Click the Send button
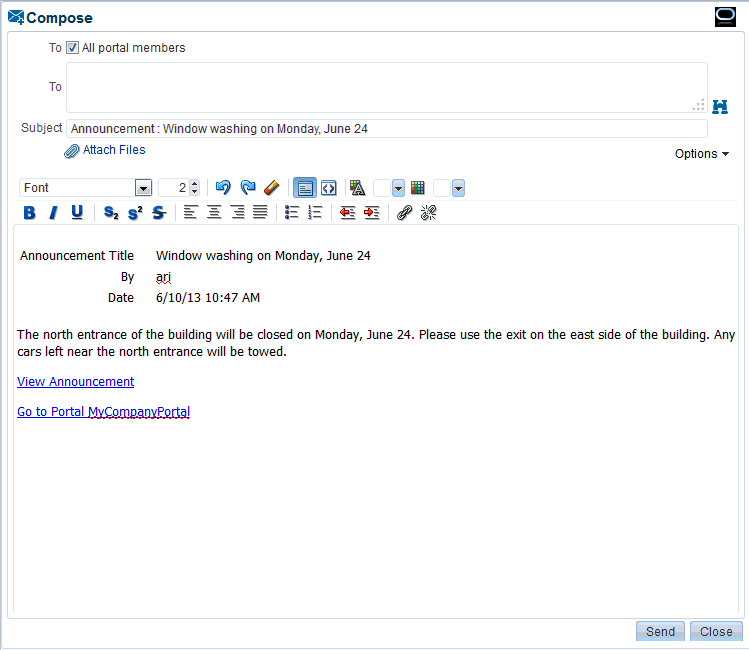This screenshot has height=650, width=749. pyautogui.click(x=660, y=631)
